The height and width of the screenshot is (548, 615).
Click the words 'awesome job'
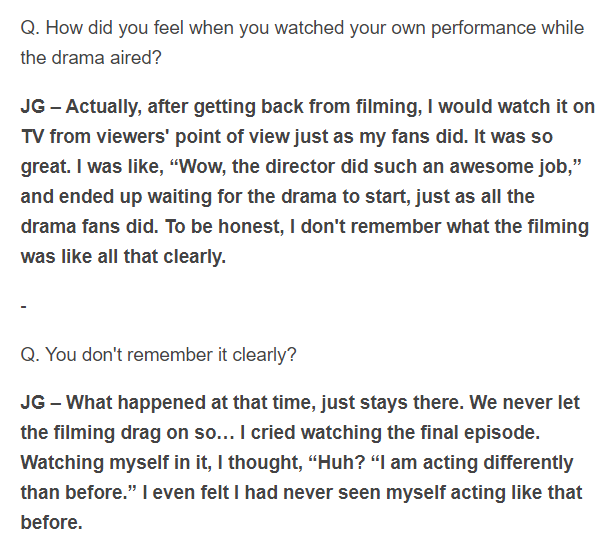tap(511, 167)
